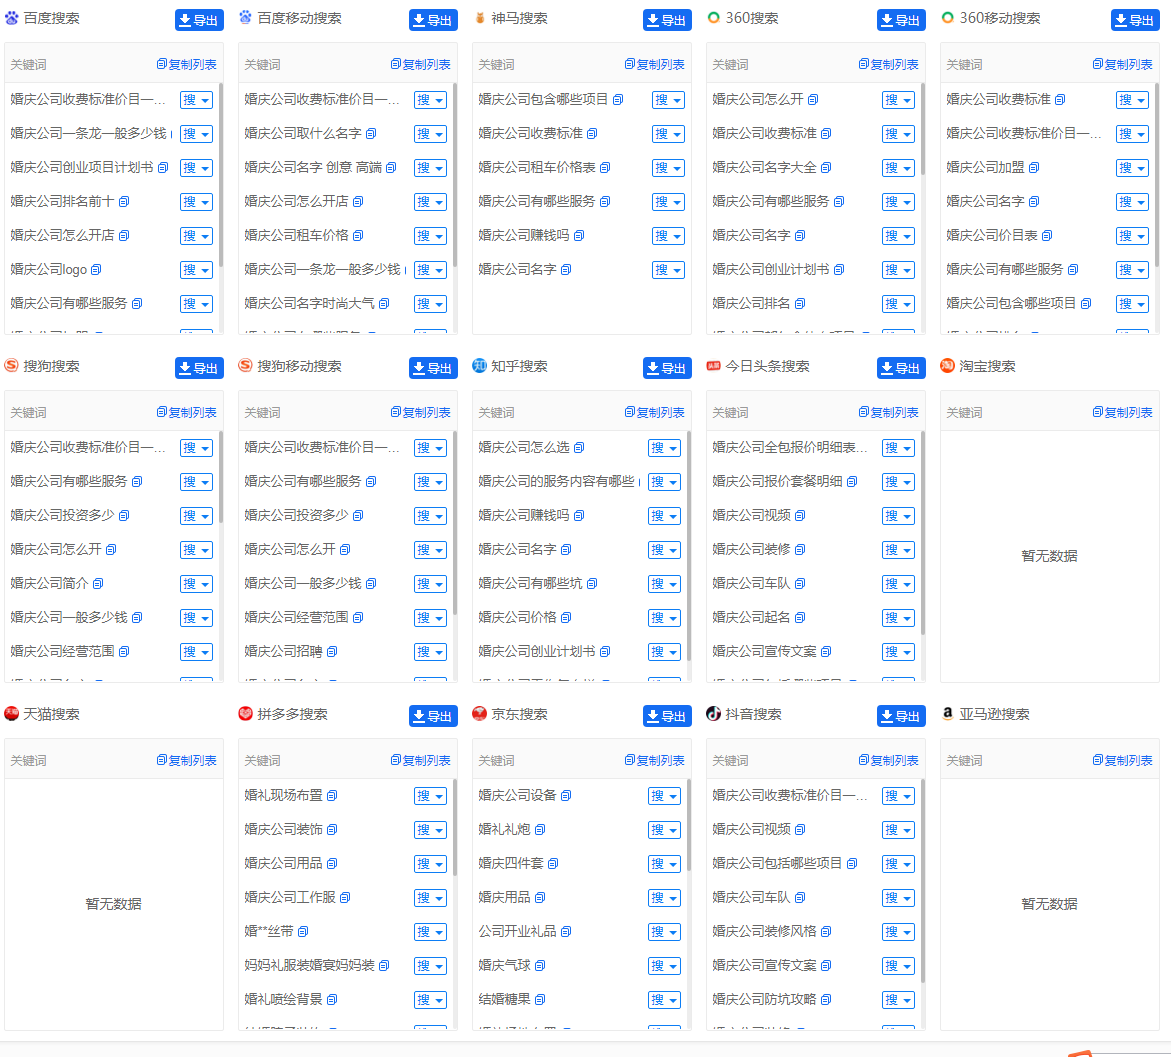Copy keyword 婚庆公司排名 in 360搜索 panel
Screen dimensions: 1171x1057
pyautogui.click(x=800, y=303)
